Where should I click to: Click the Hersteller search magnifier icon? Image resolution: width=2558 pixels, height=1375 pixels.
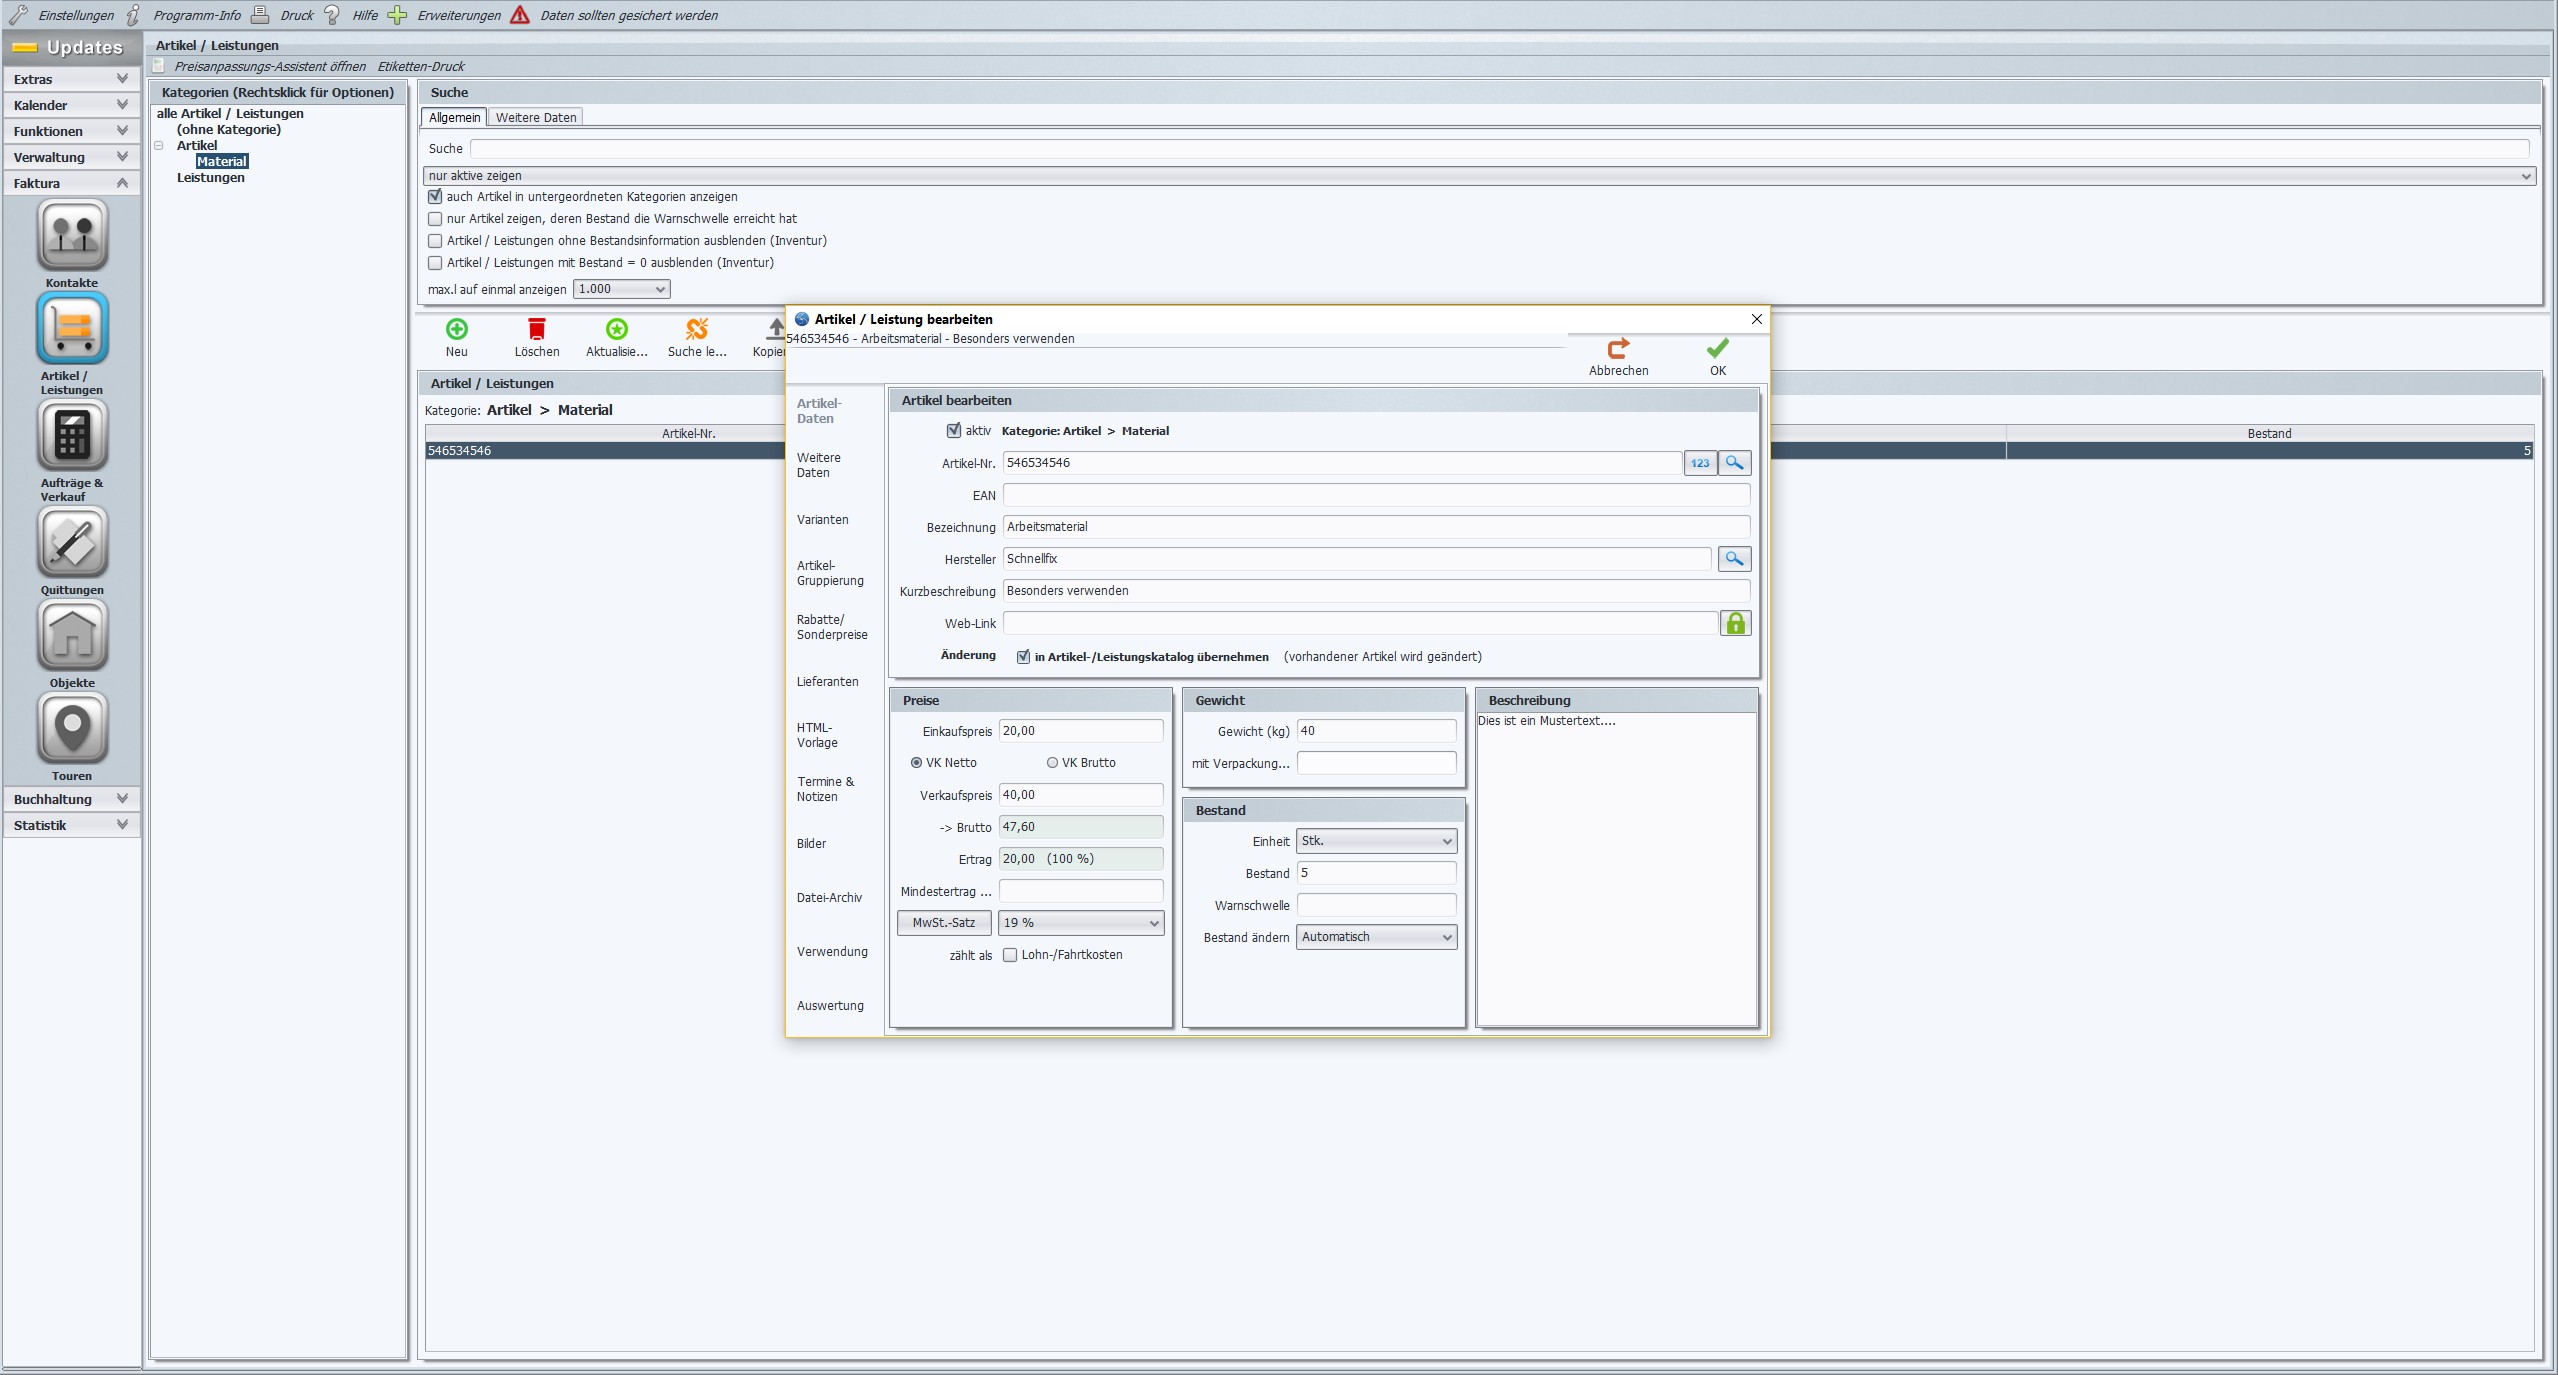[1734, 559]
